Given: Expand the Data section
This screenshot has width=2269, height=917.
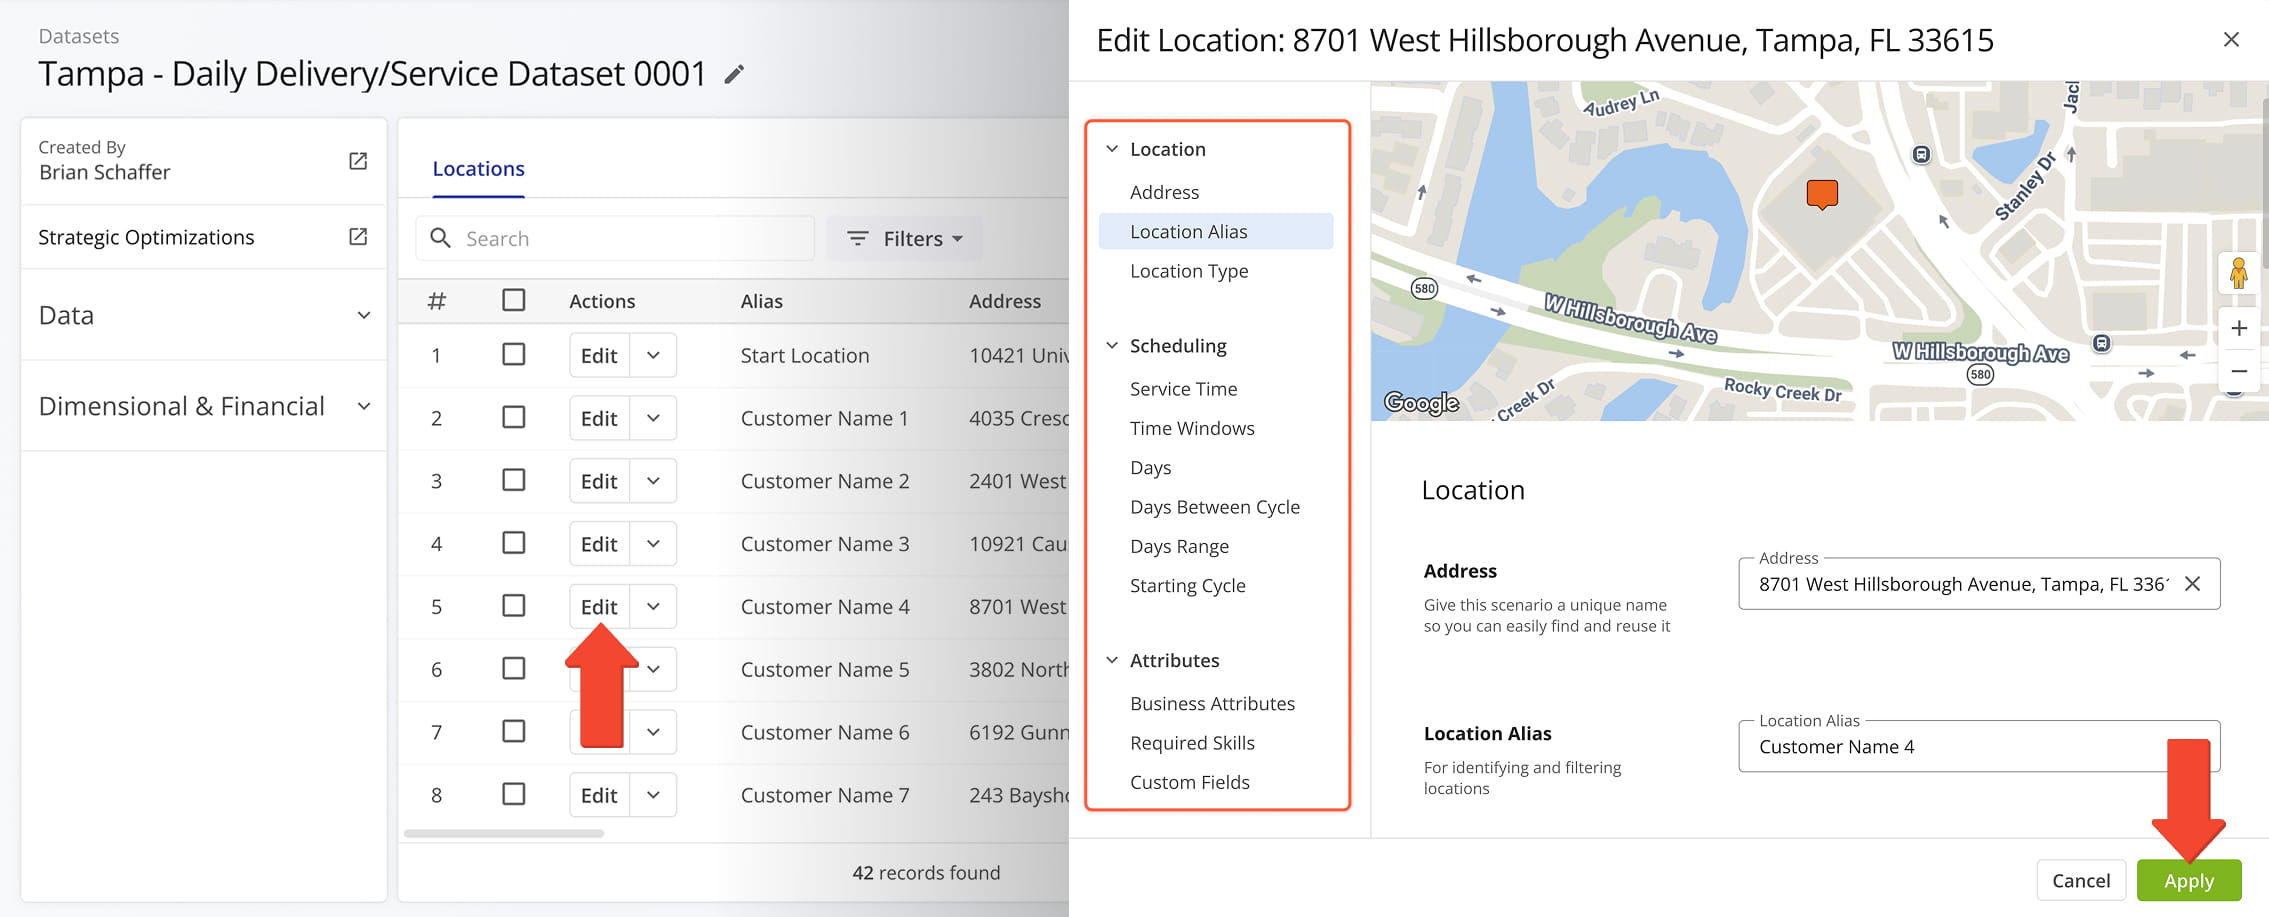Looking at the screenshot, I should click(x=204, y=315).
